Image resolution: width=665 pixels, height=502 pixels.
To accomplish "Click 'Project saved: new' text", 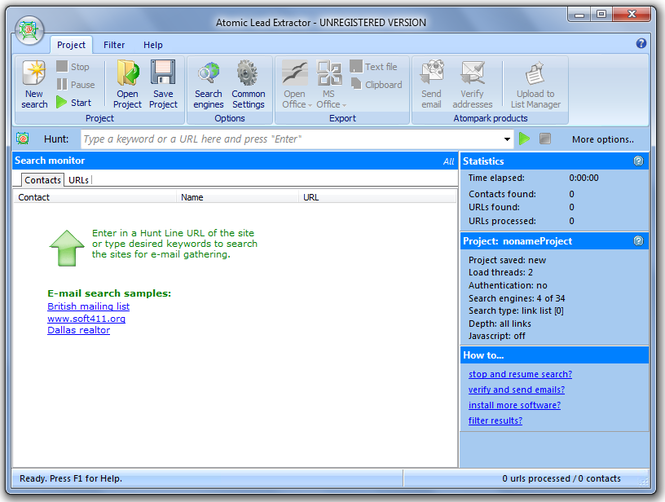I will (507, 260).
